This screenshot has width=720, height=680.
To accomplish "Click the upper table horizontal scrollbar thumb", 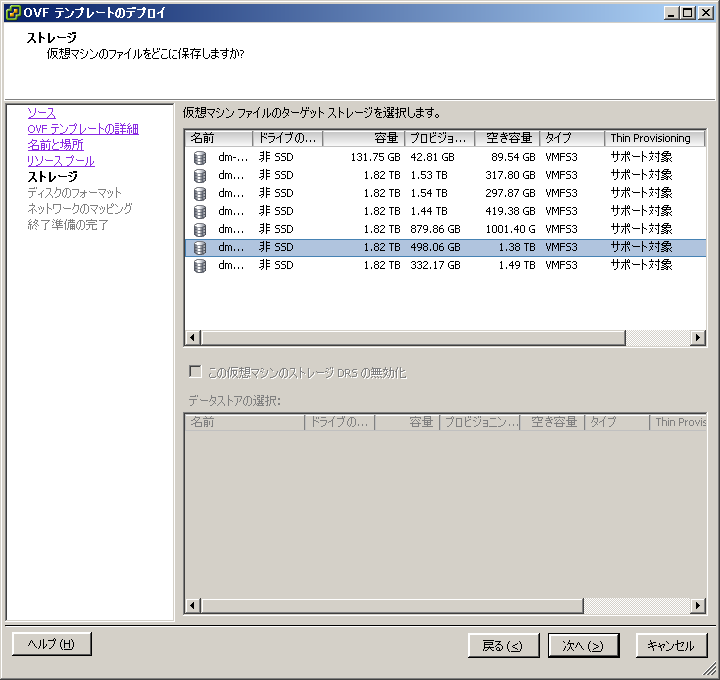I will point(413,338).
